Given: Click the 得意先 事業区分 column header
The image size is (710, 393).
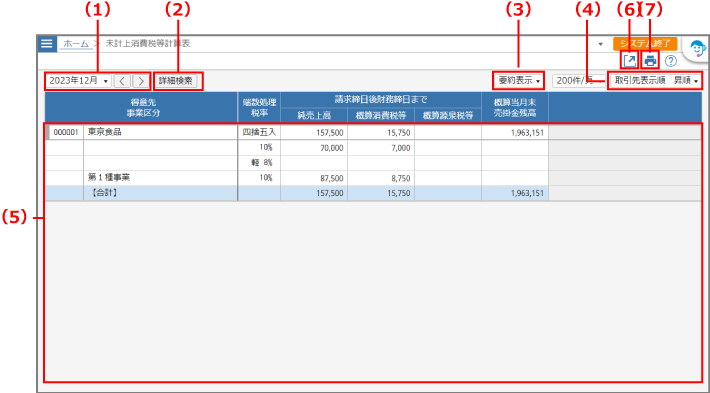Looking at the screenshot, I should 141,107.
